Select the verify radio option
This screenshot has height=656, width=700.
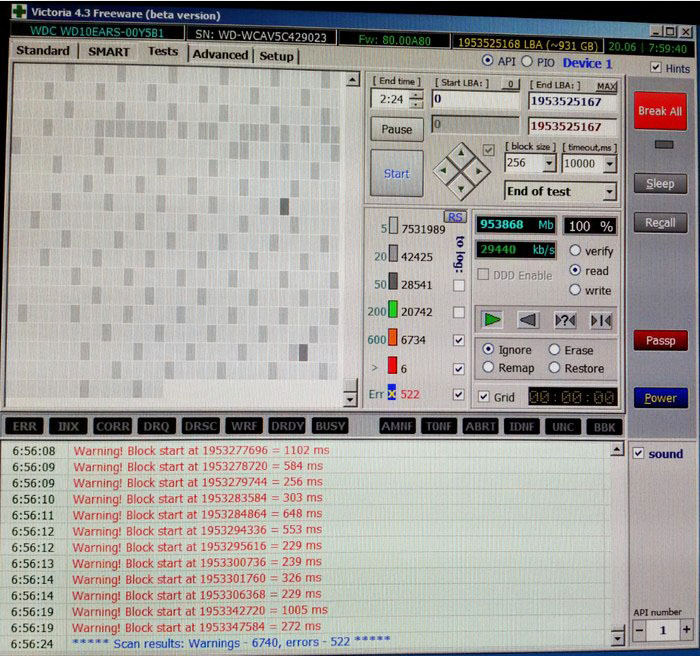576,251
